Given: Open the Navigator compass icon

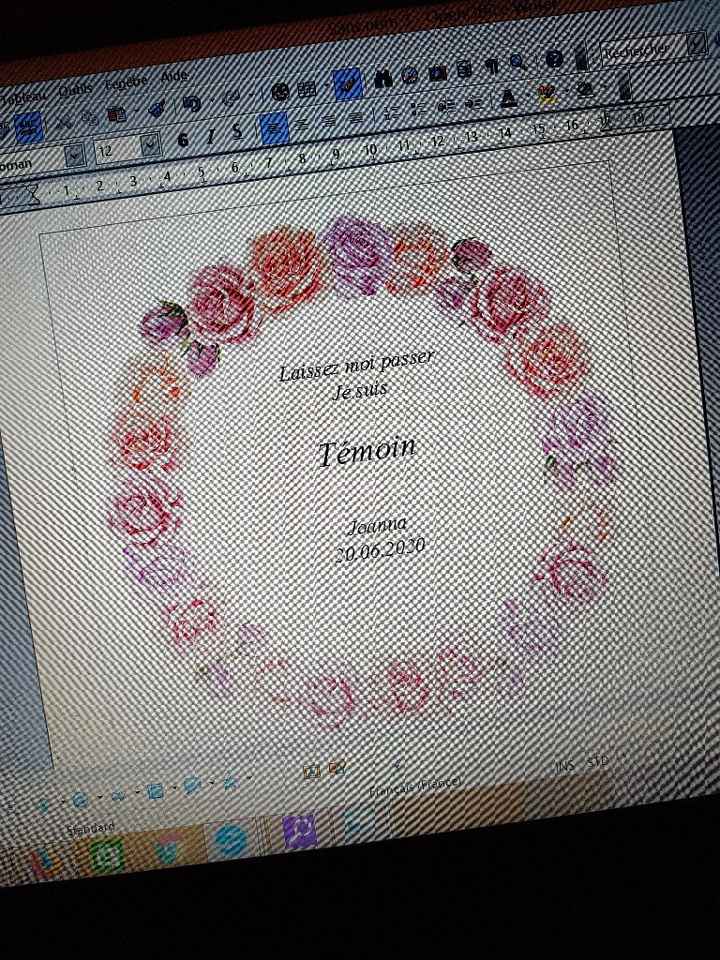Looking at the screenshot, I should [x=409, y=76].
